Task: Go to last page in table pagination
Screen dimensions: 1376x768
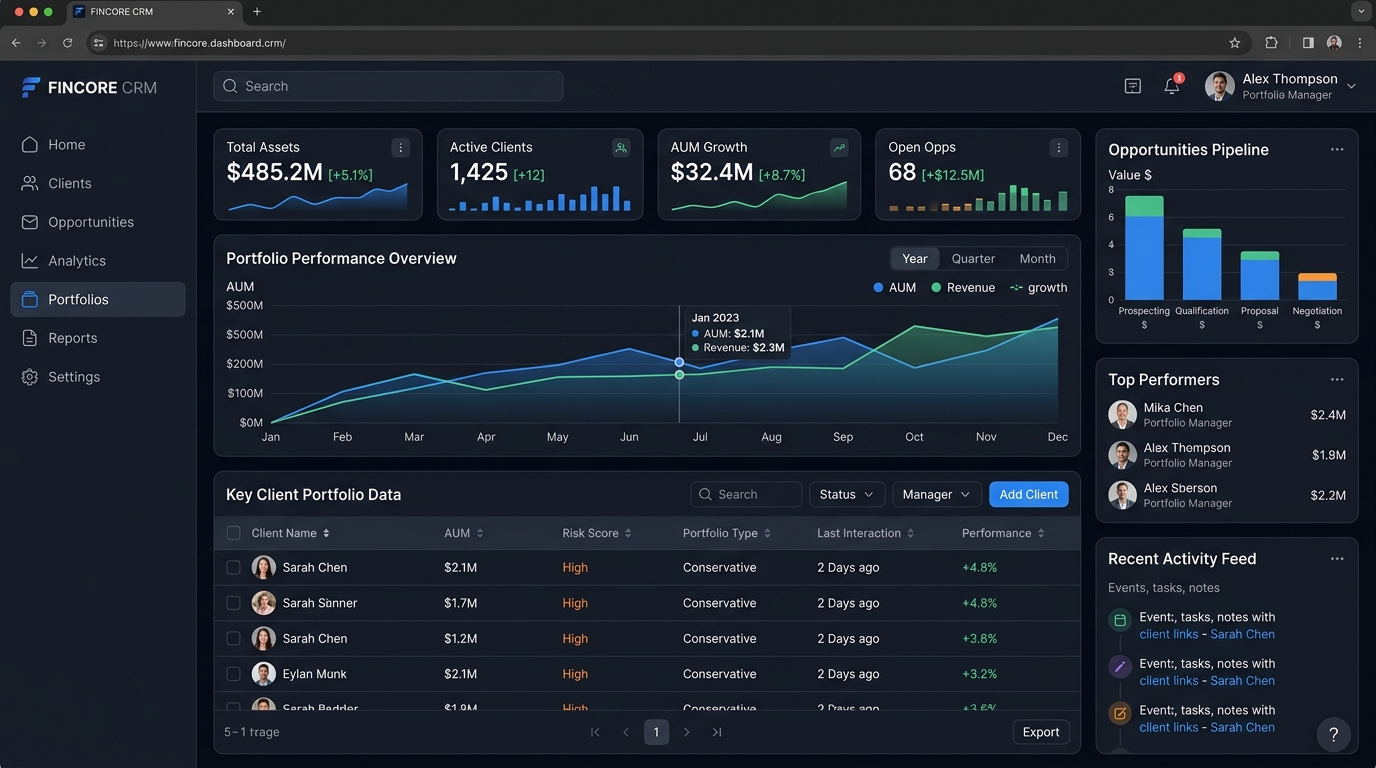Action: click(717, 732)
